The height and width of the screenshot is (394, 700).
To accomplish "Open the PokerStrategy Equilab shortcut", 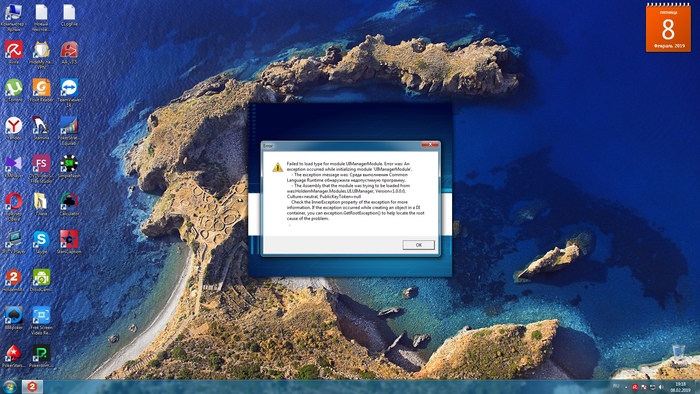I will 69,131.
